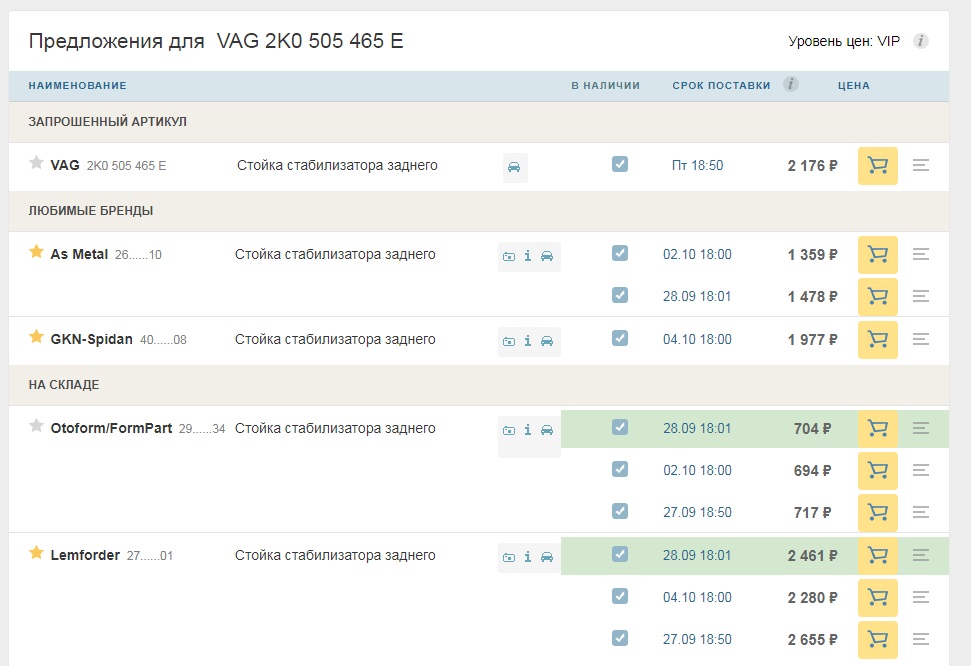Toggle in-stock checkbox for VAG row
971x666 pixels.
(x=620, y=164)
